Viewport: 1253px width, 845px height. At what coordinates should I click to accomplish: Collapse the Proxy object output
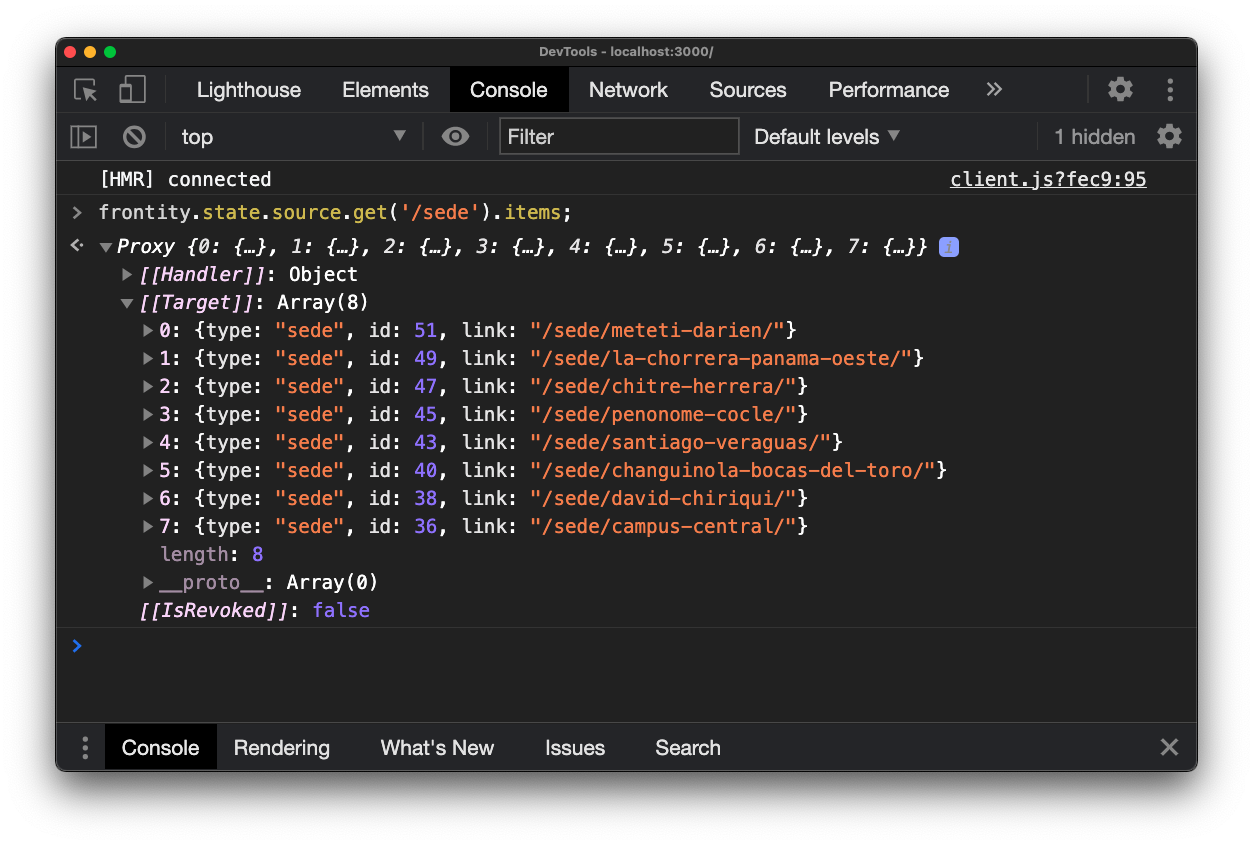[105, 247]
